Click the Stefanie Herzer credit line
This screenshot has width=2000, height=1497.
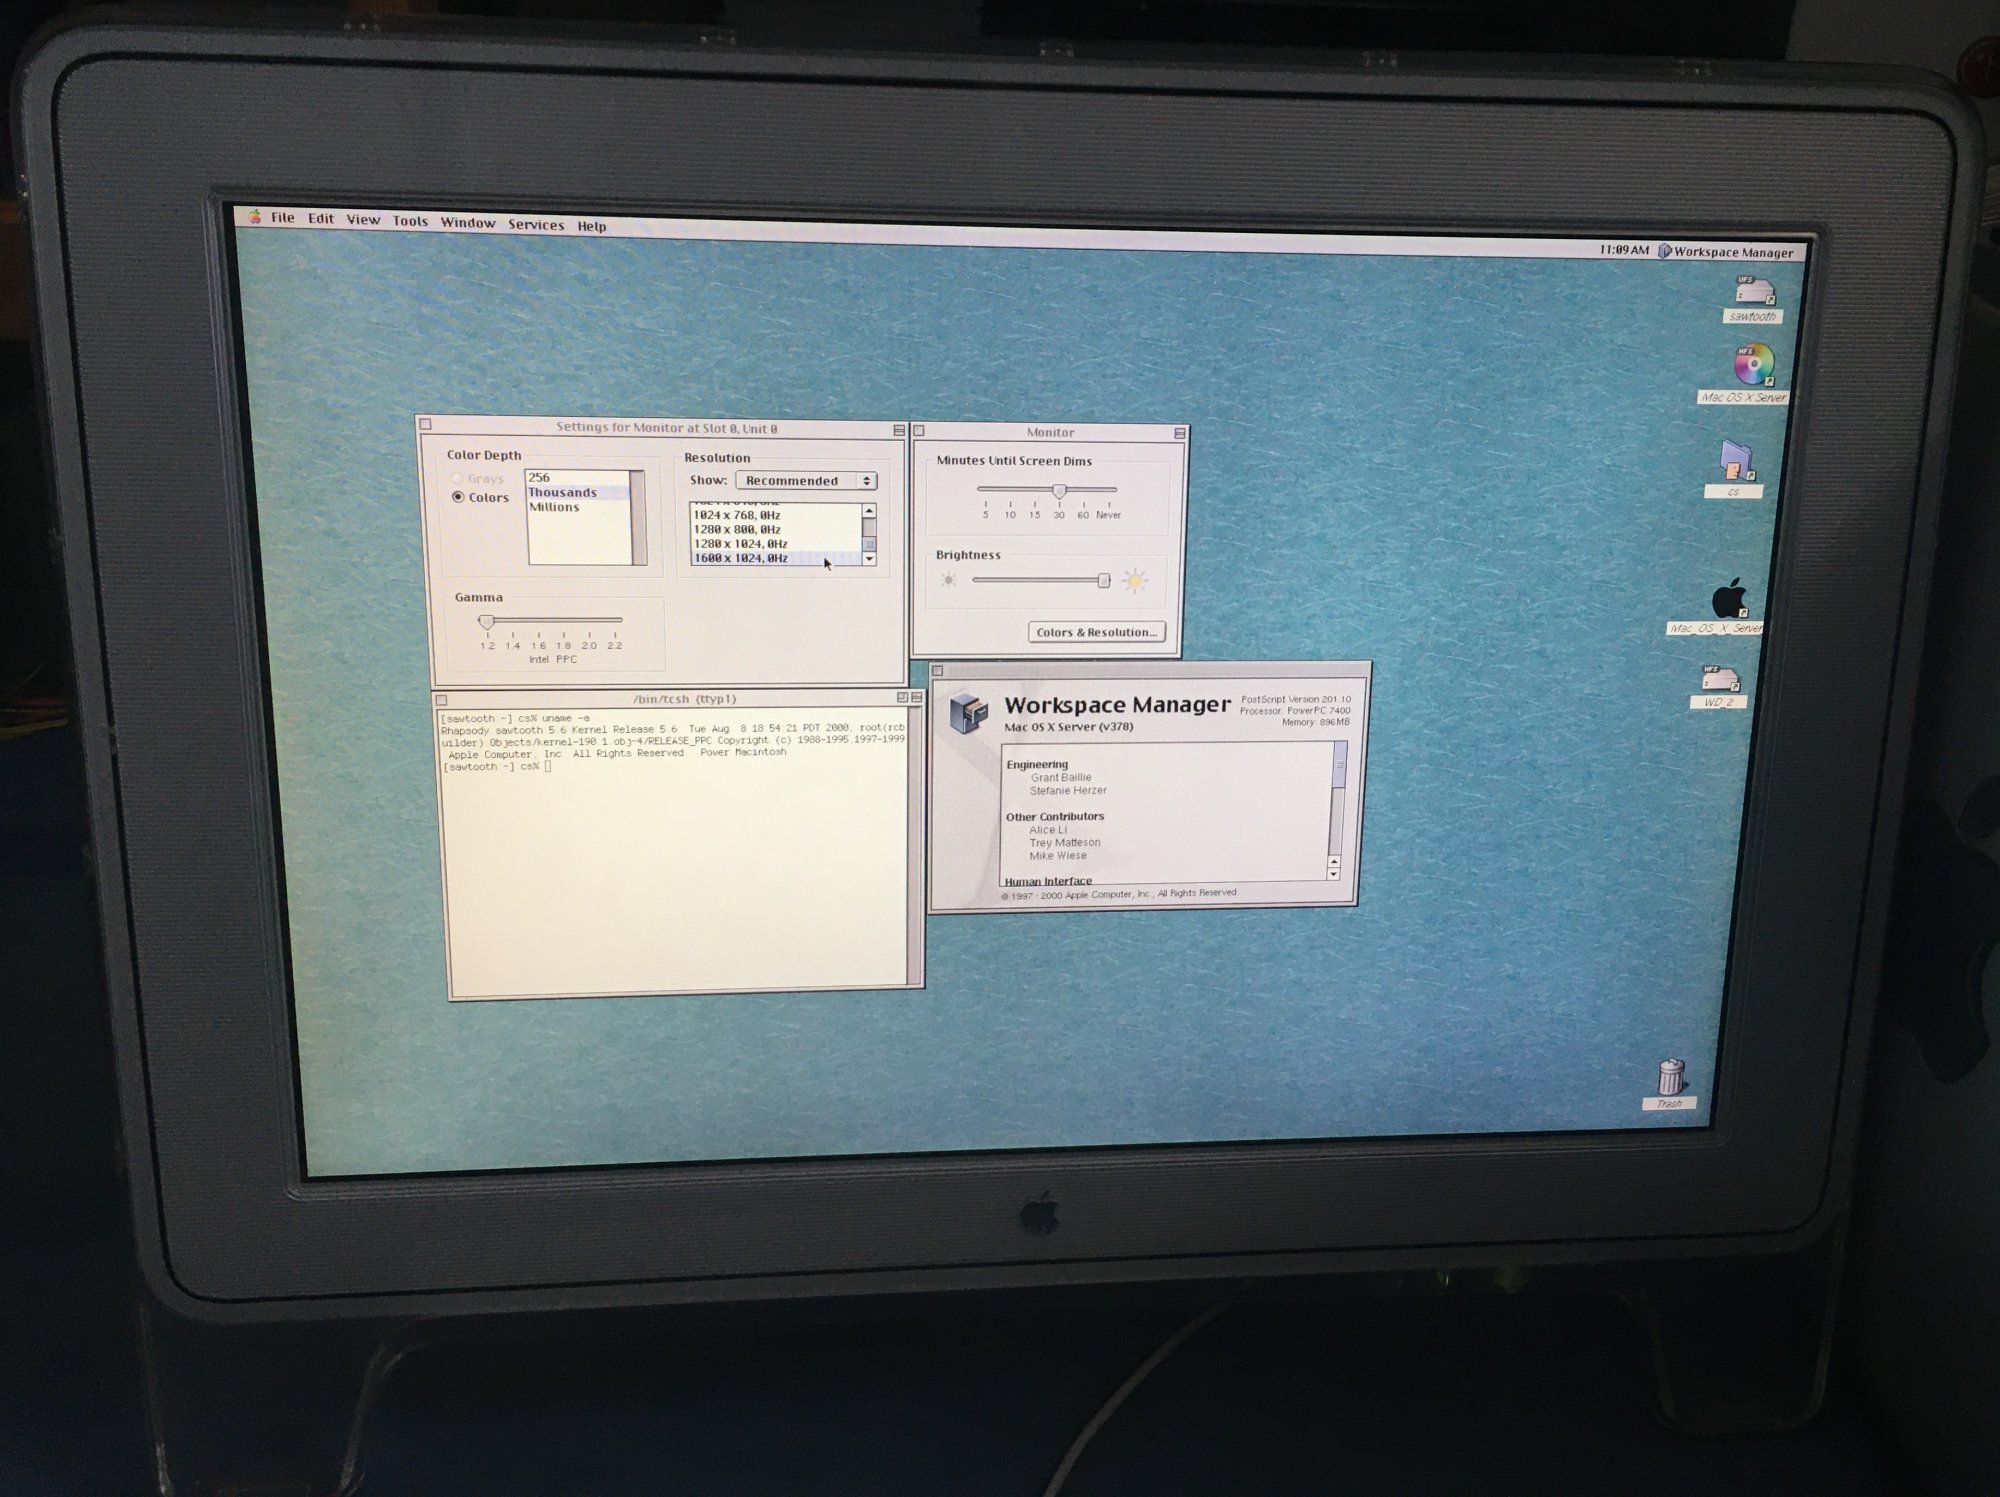pos(1068,790)
